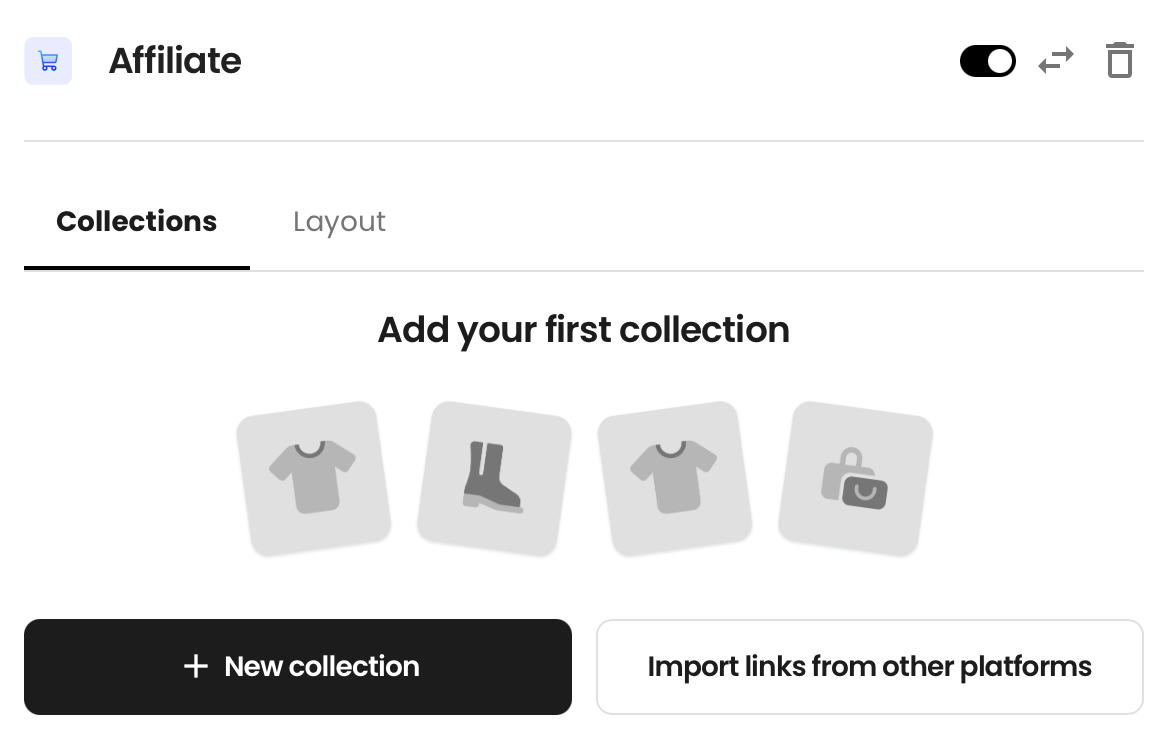Screen dimensions: 1170x736
Task: Click the blue shopping cart icon
Action: point(49,61)
